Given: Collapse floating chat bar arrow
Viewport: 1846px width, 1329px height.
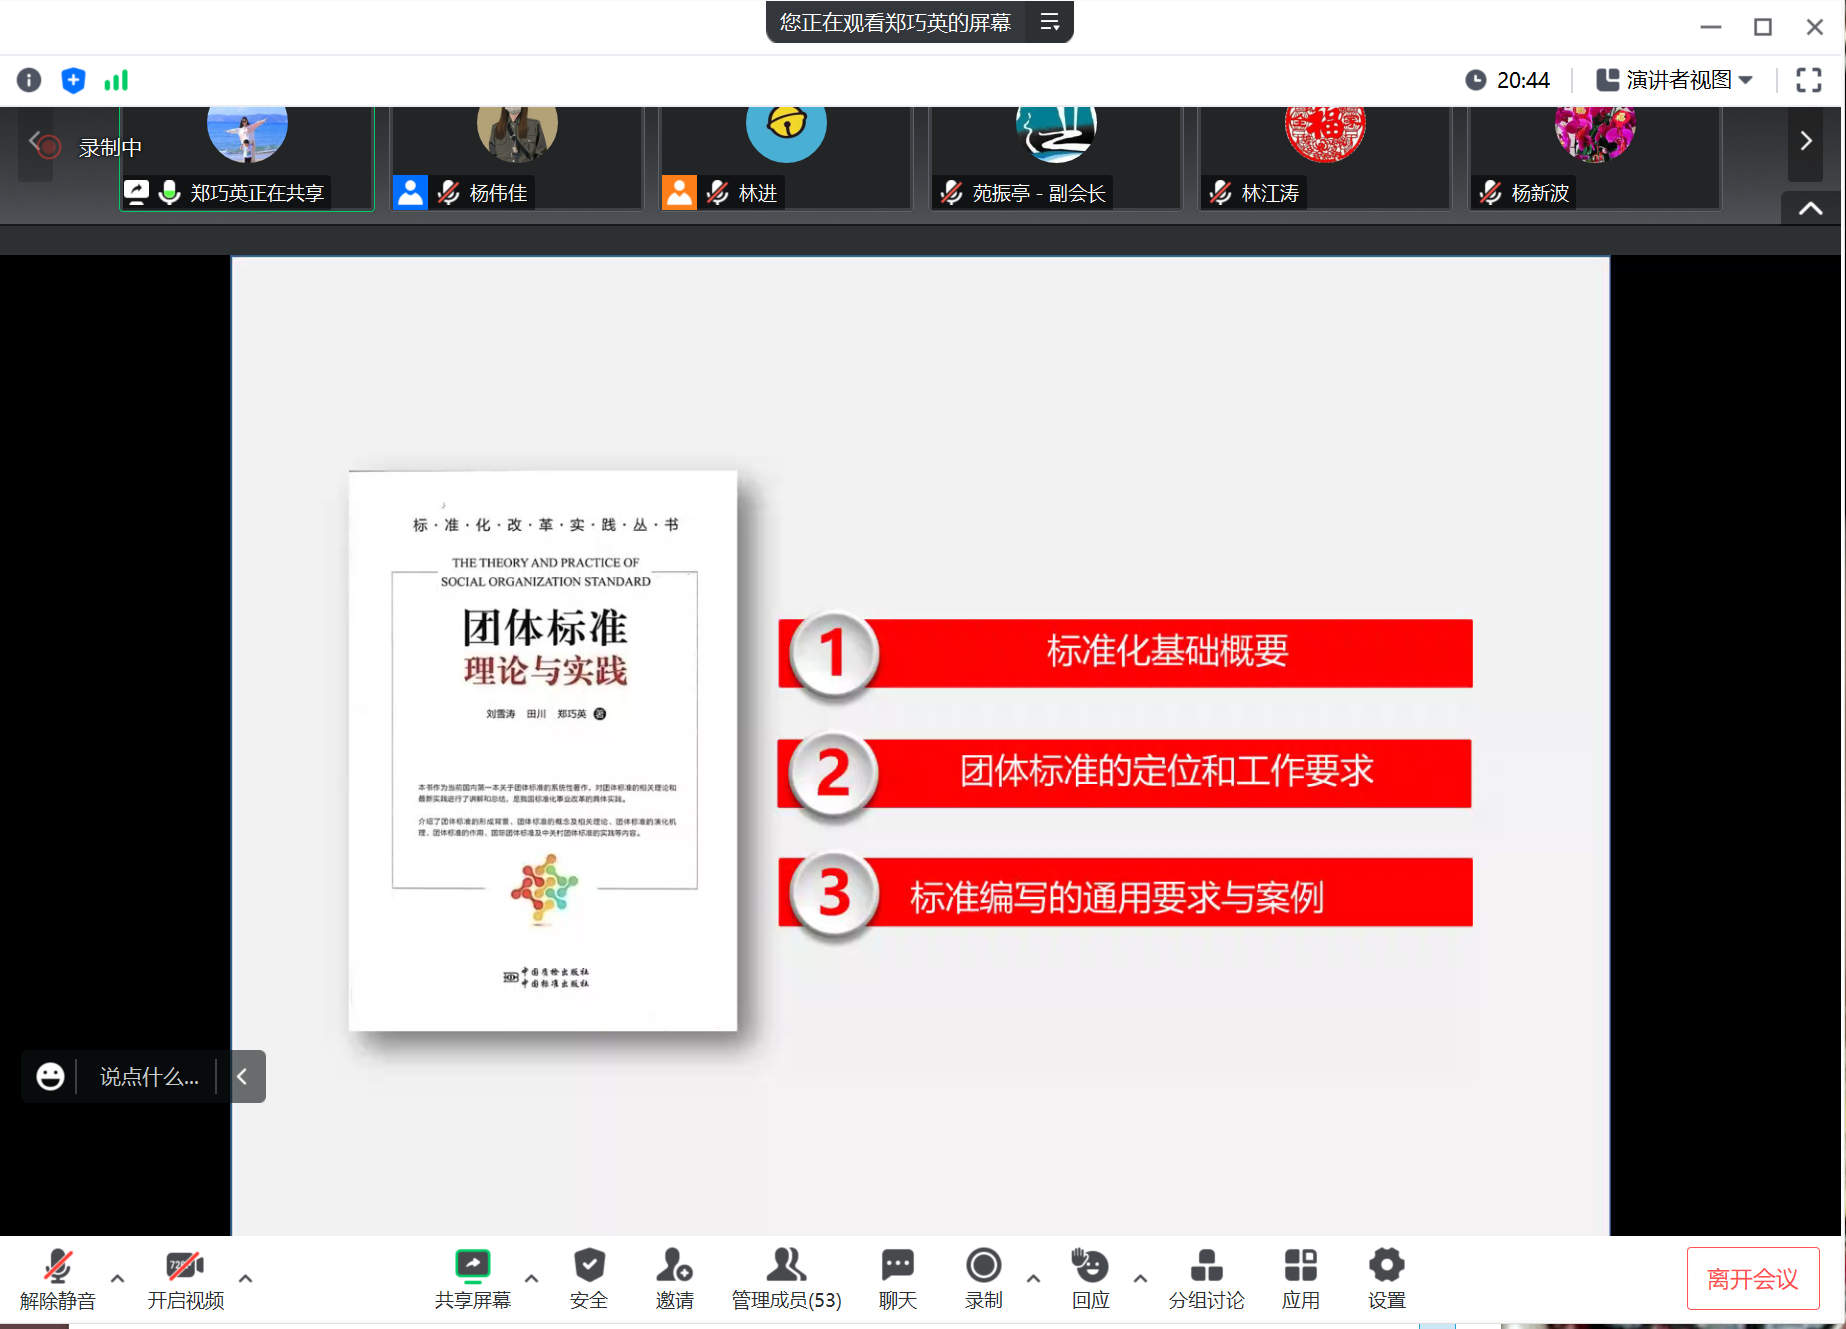Looking at the screenshot, I should point(241,1076).
